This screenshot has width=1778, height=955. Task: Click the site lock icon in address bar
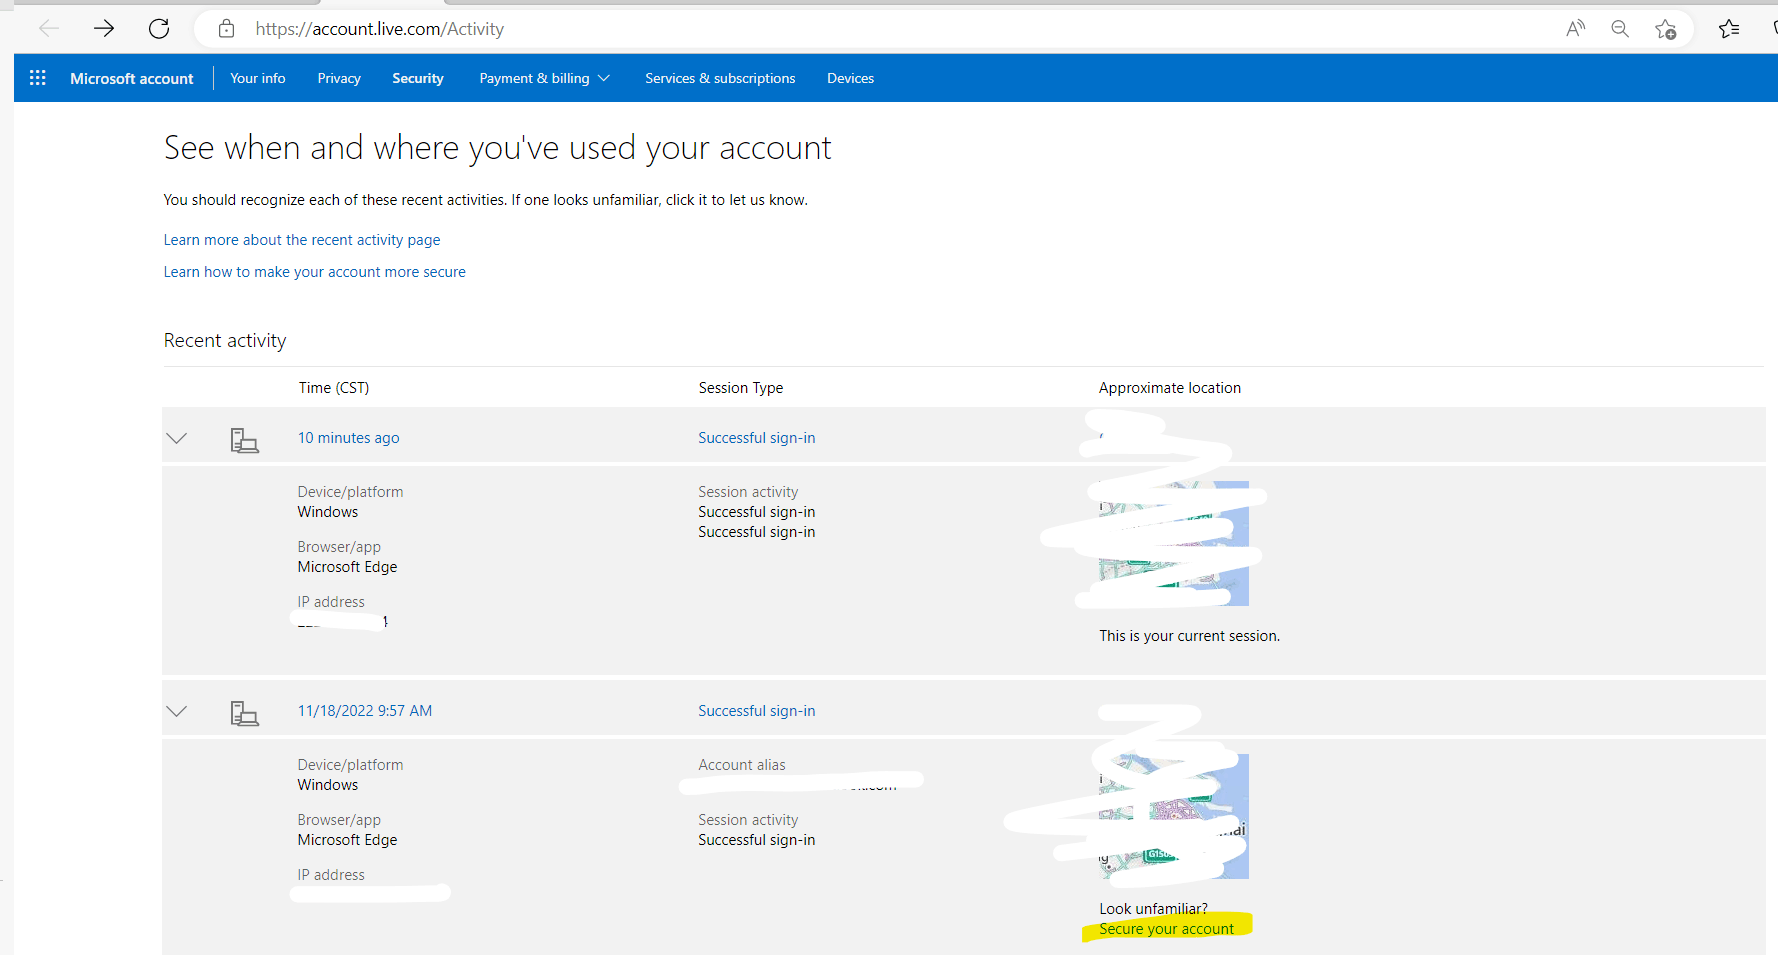227,29
